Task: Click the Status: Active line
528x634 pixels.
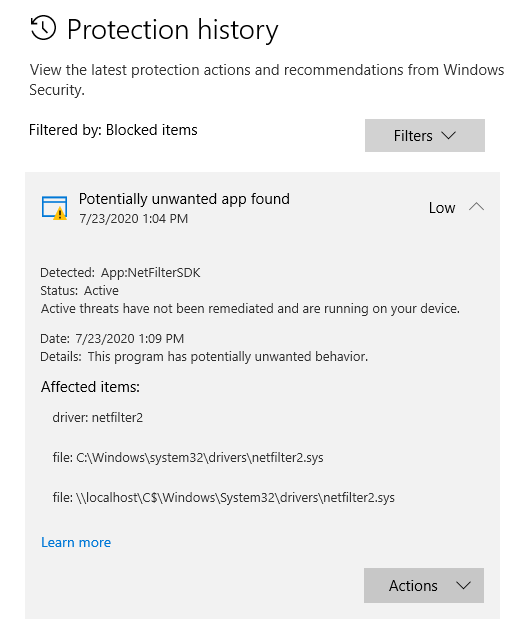Action: click(x=79, y=290)
